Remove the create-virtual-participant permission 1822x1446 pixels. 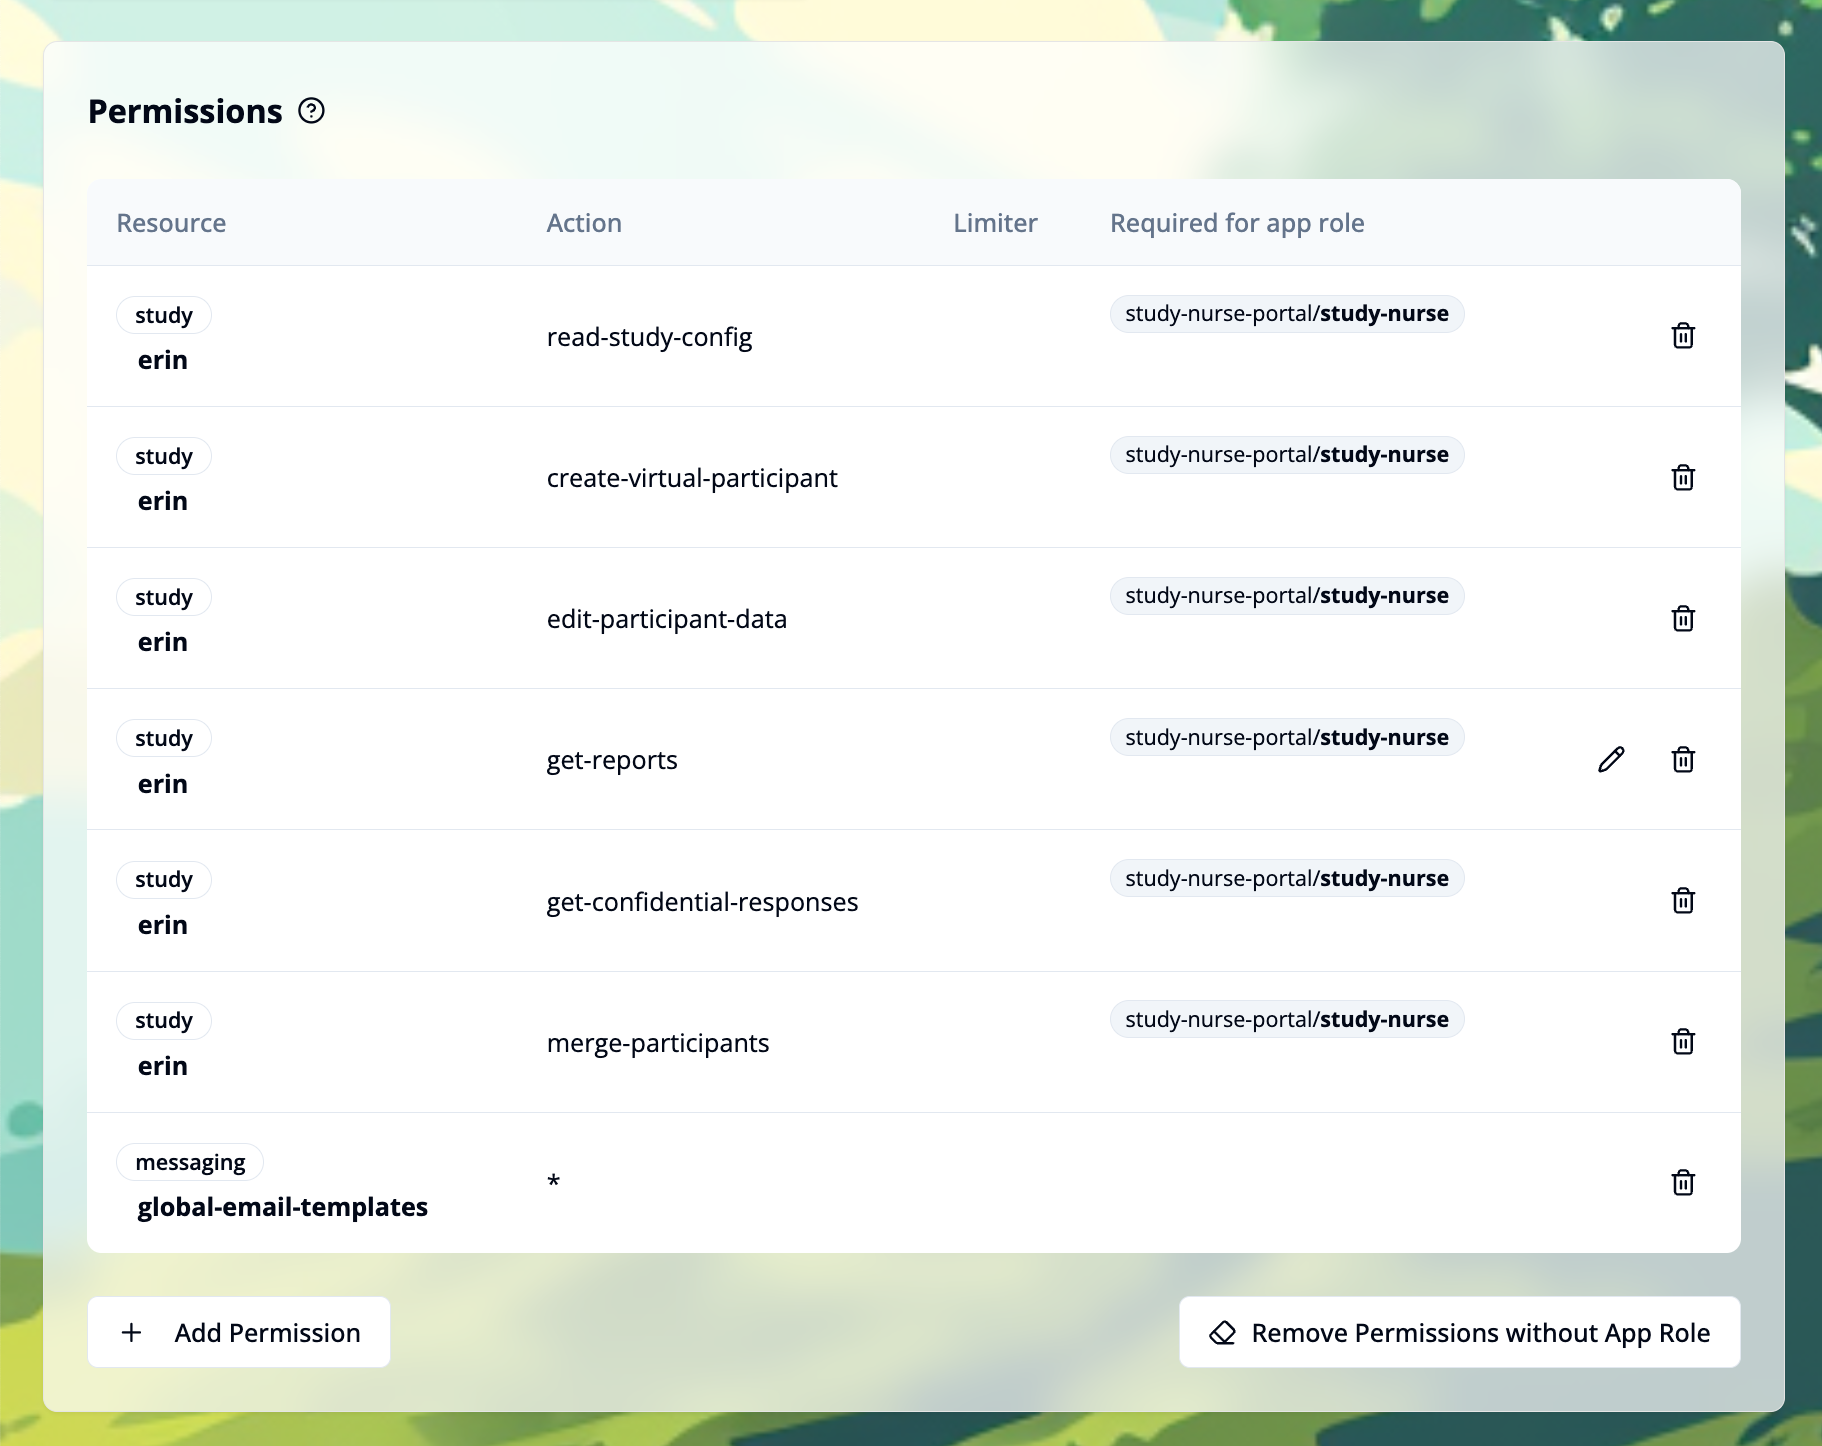click(1683, 477)
